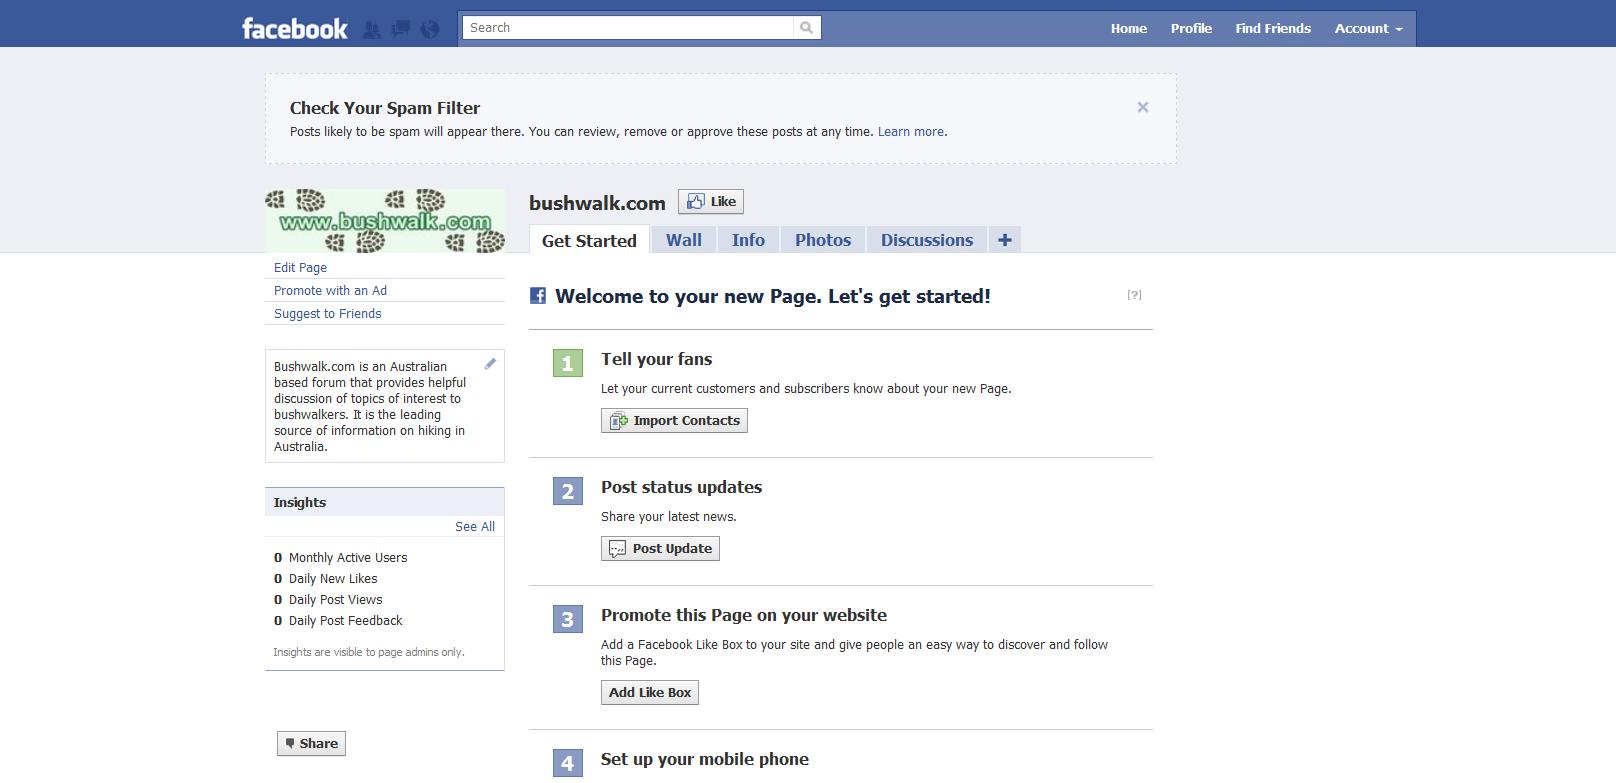Click the Bushwalk.com description text
Image resolution: width=1616 pixels, height=783 pixels.
click(x=370, y=406)
